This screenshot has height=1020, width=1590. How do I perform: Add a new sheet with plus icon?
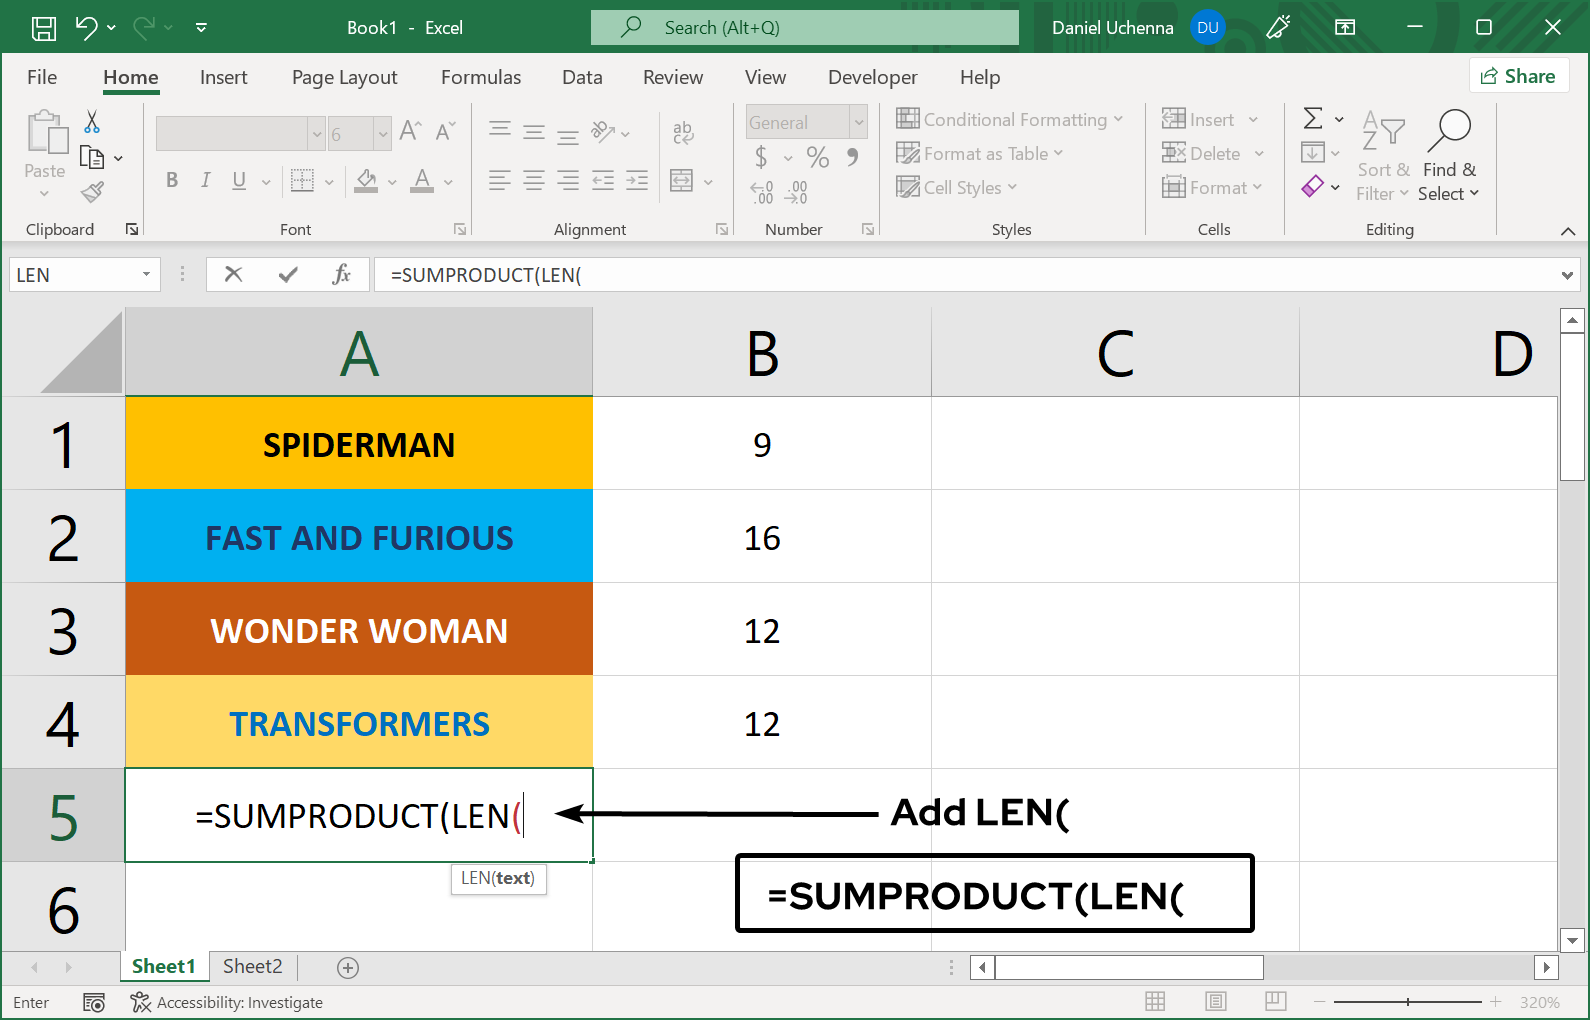pyautogui.click(x=348, y=967)
